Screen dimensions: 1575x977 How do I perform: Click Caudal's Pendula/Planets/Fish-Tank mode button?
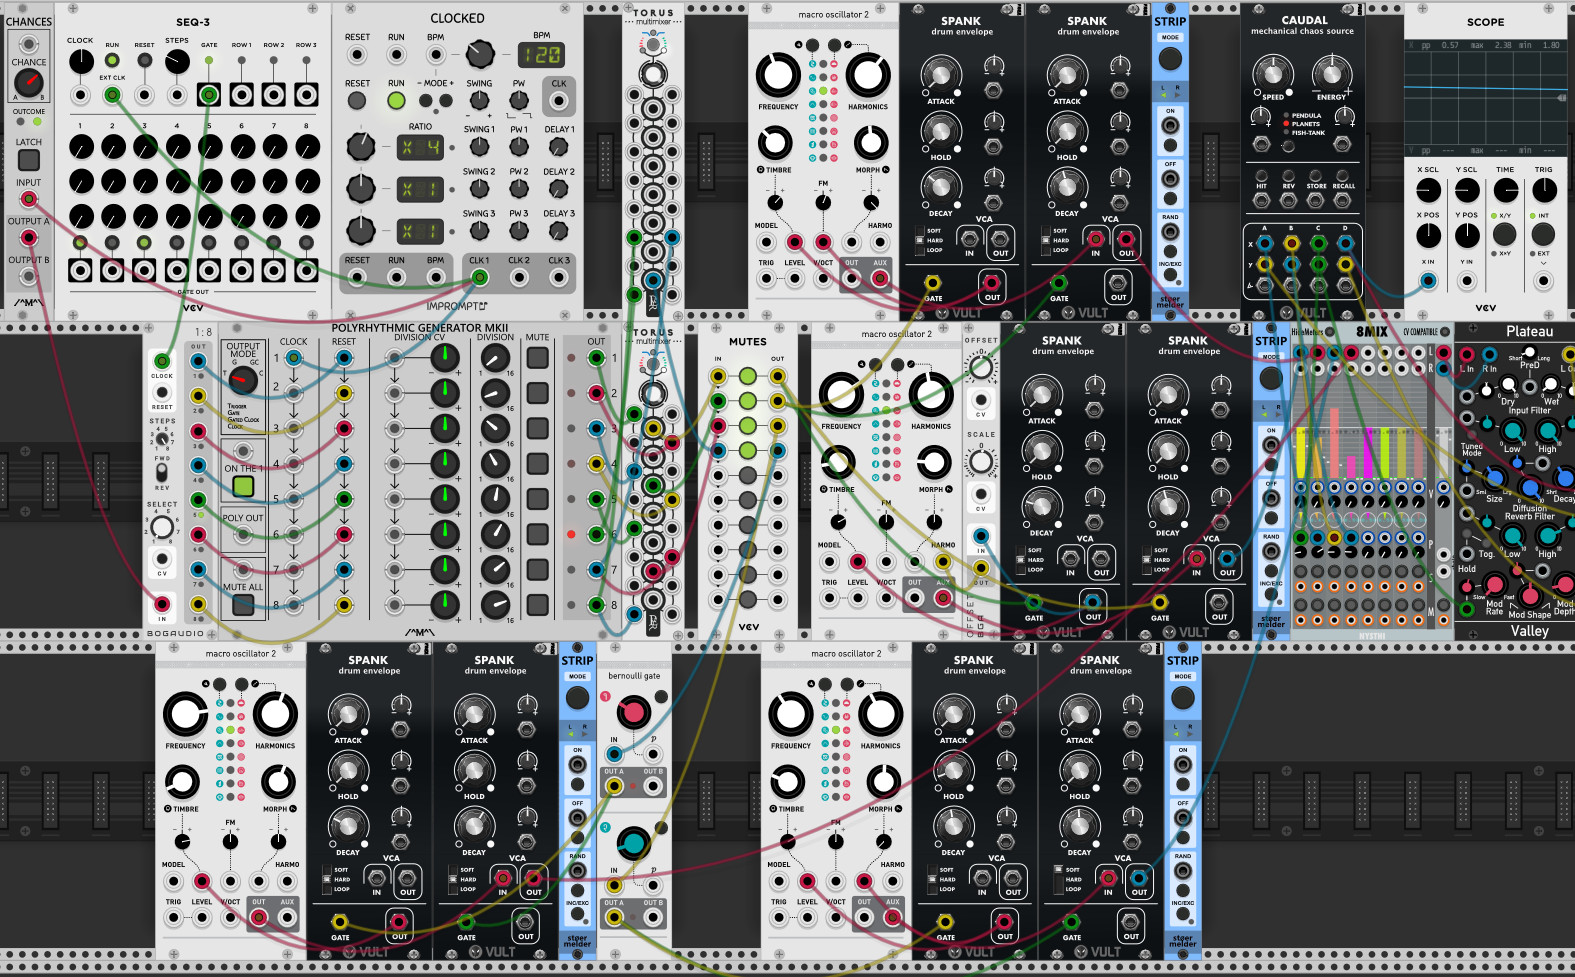[1289, 146]
